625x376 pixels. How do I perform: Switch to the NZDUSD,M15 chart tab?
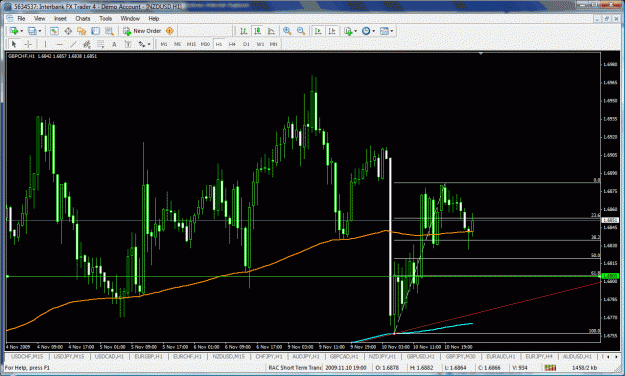(228, 356)
